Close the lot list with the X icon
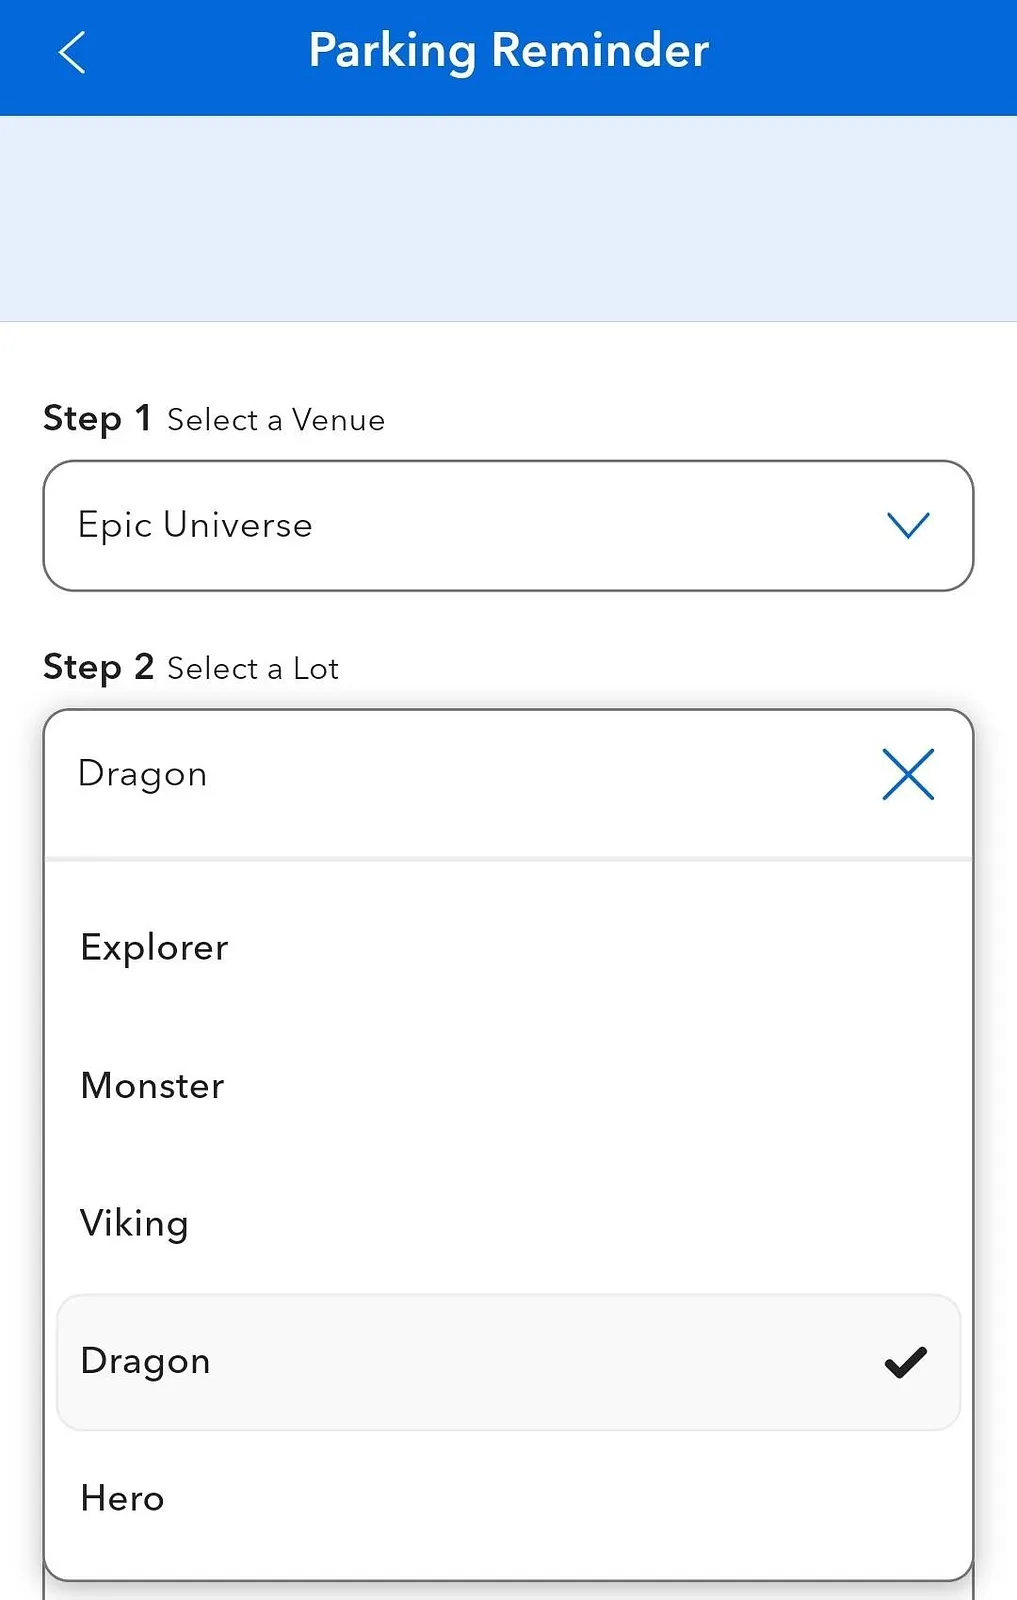This screenshot has height=1600, width=1017. (x=908, y=774)
